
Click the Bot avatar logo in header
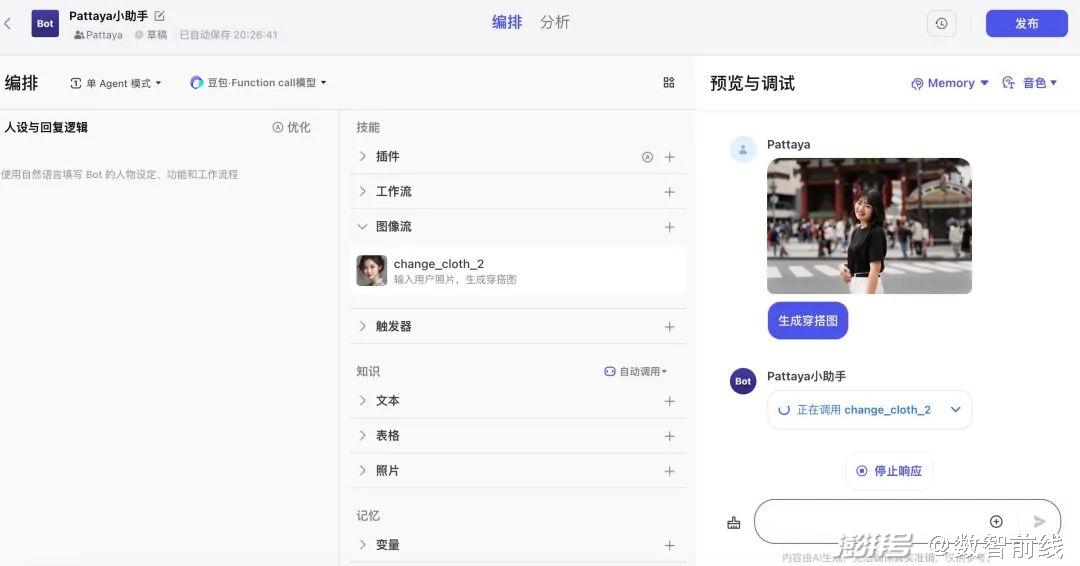(45, 23)
